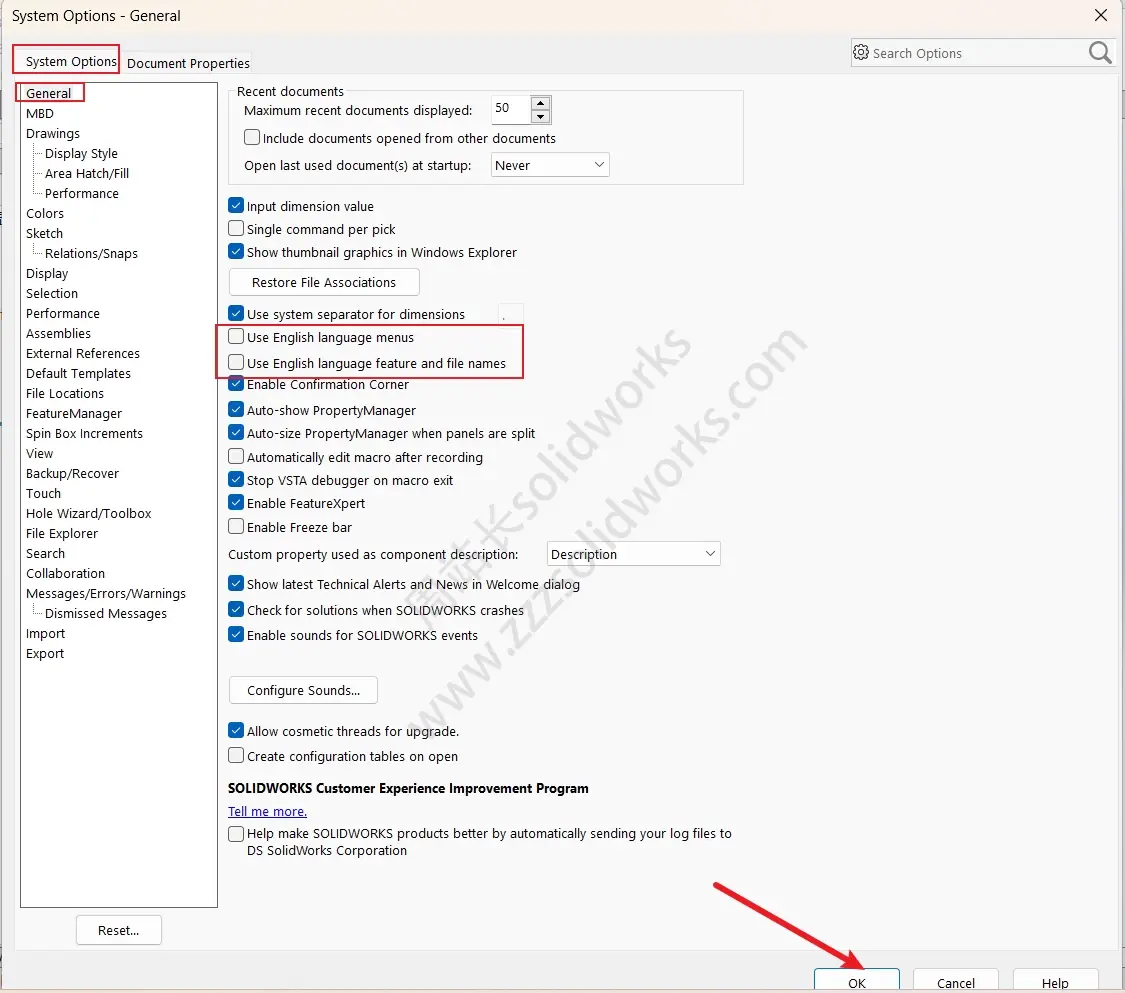Decrease maximum recent documents with down arrow

click(540, 115)
